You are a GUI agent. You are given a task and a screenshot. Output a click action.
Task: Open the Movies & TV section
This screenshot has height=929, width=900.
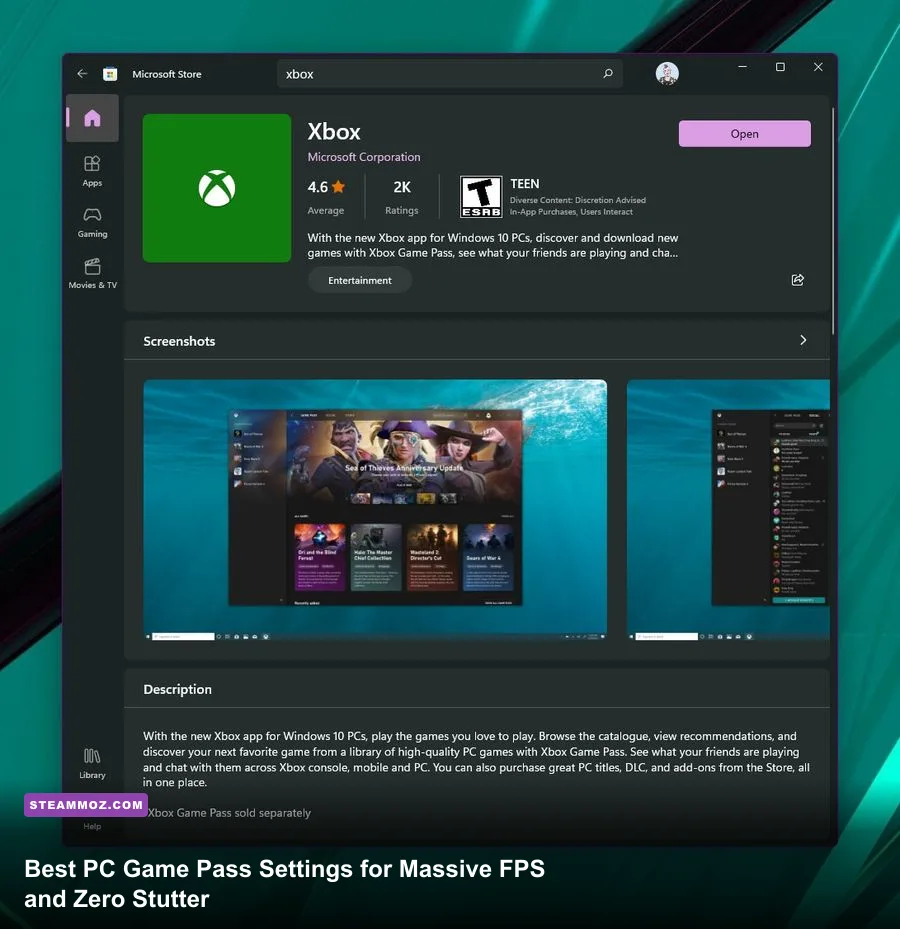[92, 274]
